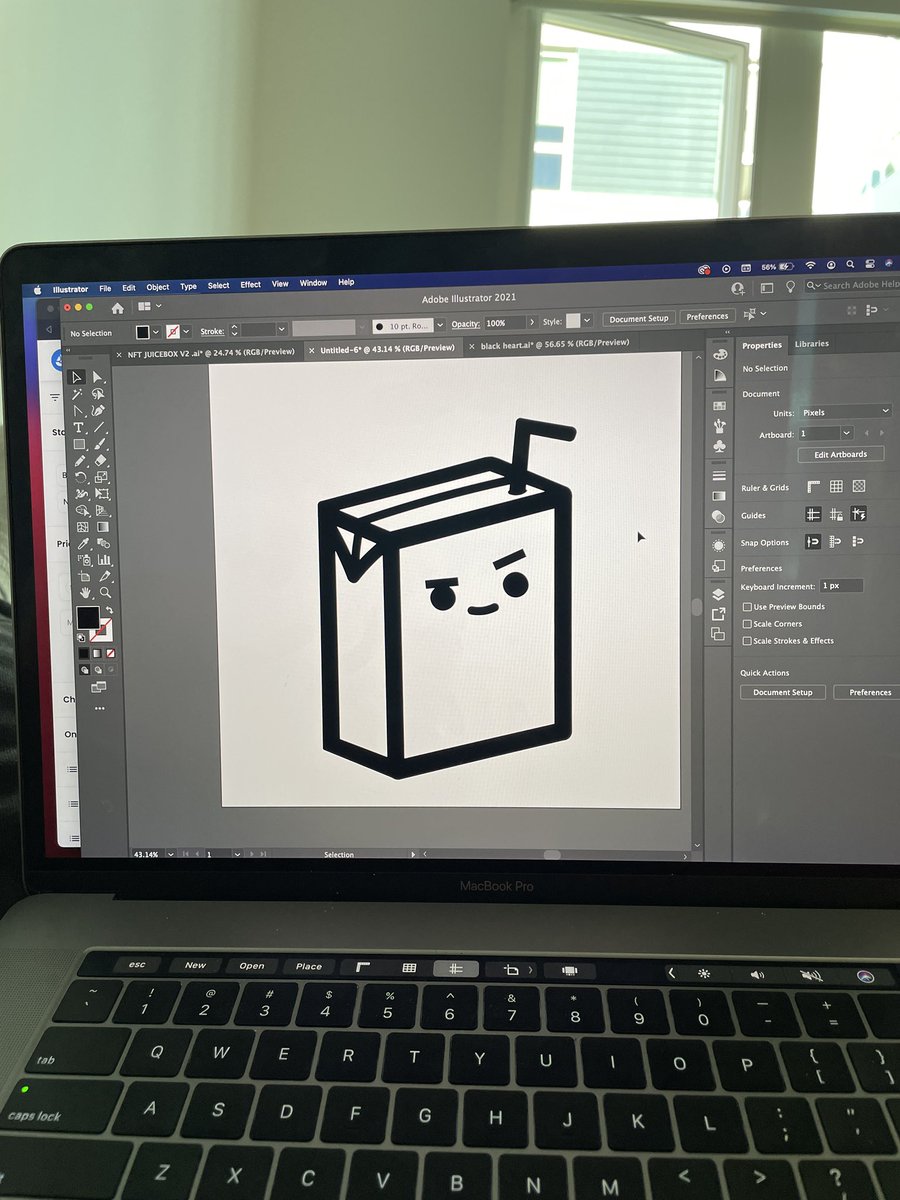Click Preferences in Quick Actions
900x1200 pixels.
[869, 692]
